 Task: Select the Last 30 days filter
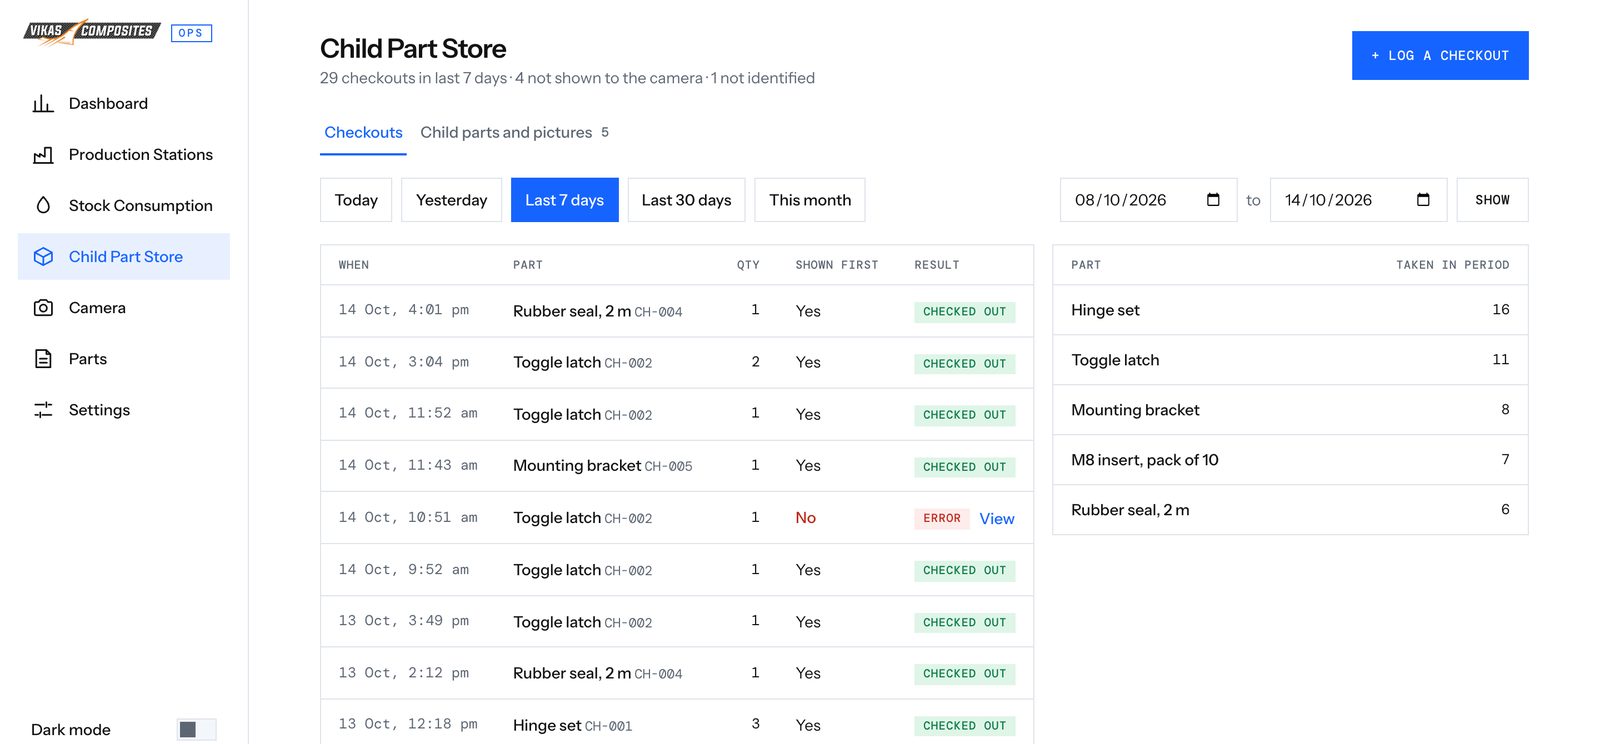686,200
